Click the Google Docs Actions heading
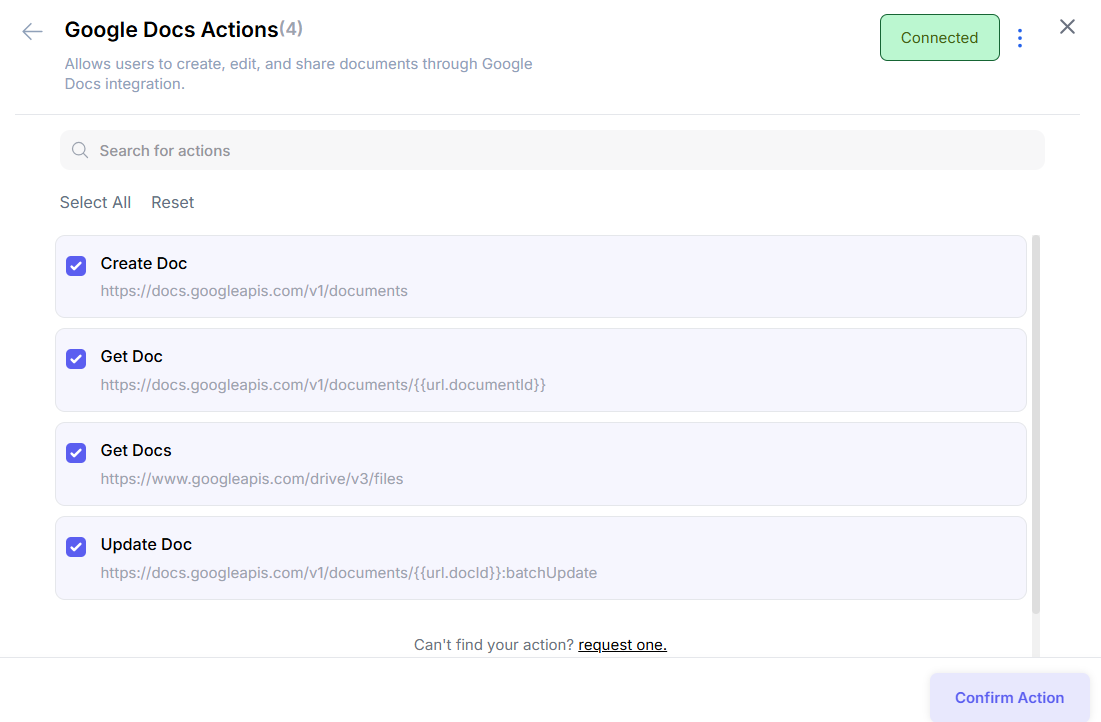1101x722 pixels. tap(171, 29)
